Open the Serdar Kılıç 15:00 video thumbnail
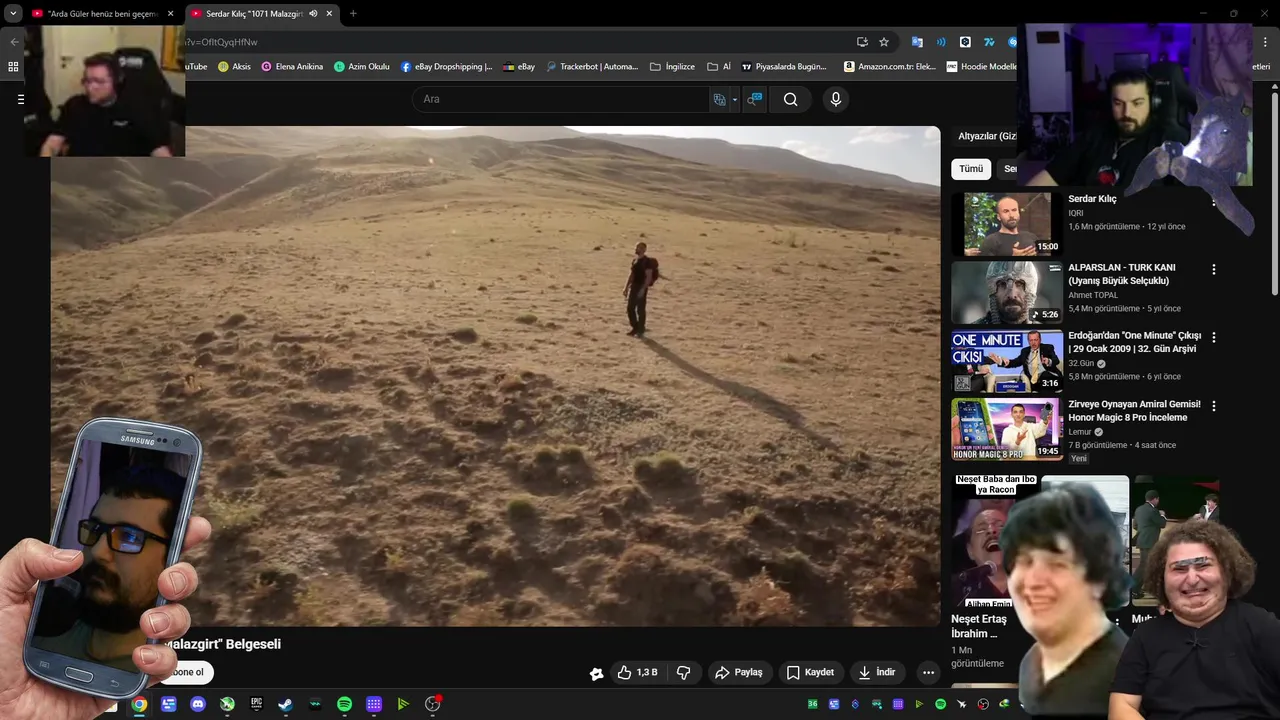Image resolution: width=1280 pixels, height=720 pixels. point(1007,224)
